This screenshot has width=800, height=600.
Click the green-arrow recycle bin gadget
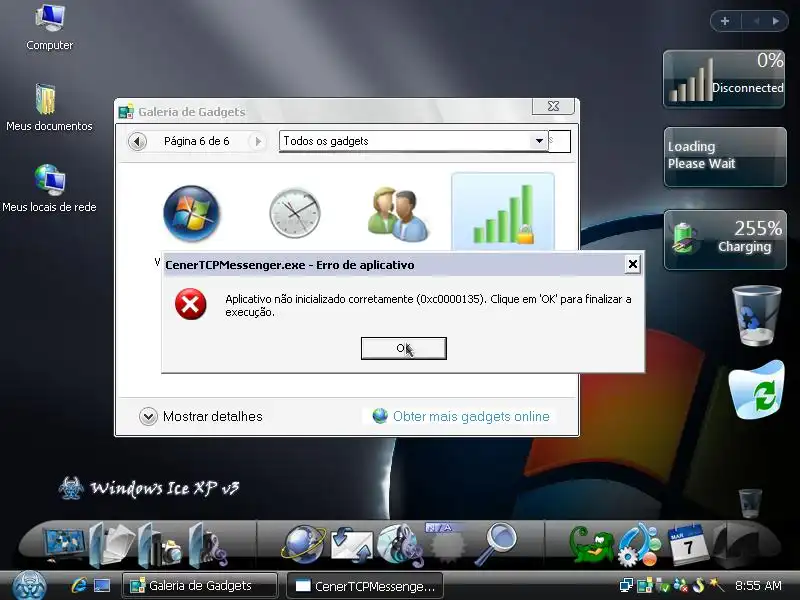(757, 389)
